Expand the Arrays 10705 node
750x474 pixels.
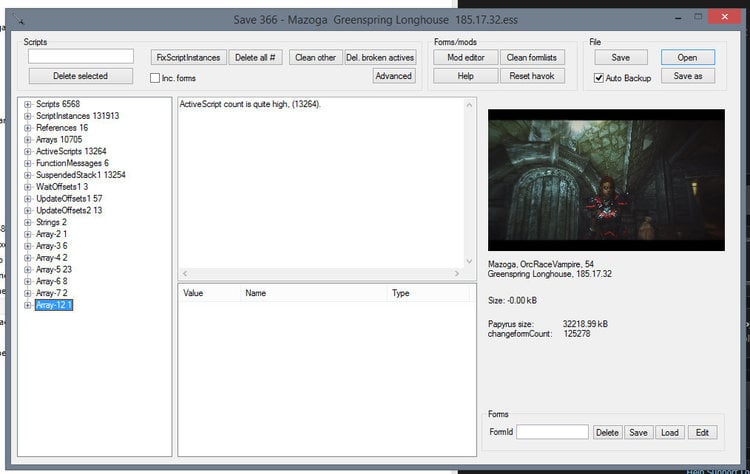tap(28, 140)
